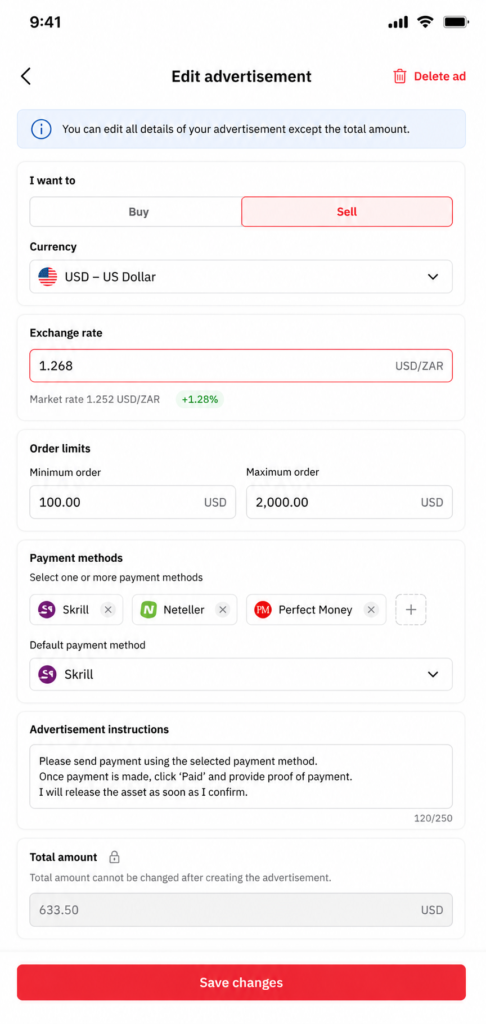Viewport: 486px width, 1024px height.
Task: Tap the red trash can icon
Action: click(399, 76)
